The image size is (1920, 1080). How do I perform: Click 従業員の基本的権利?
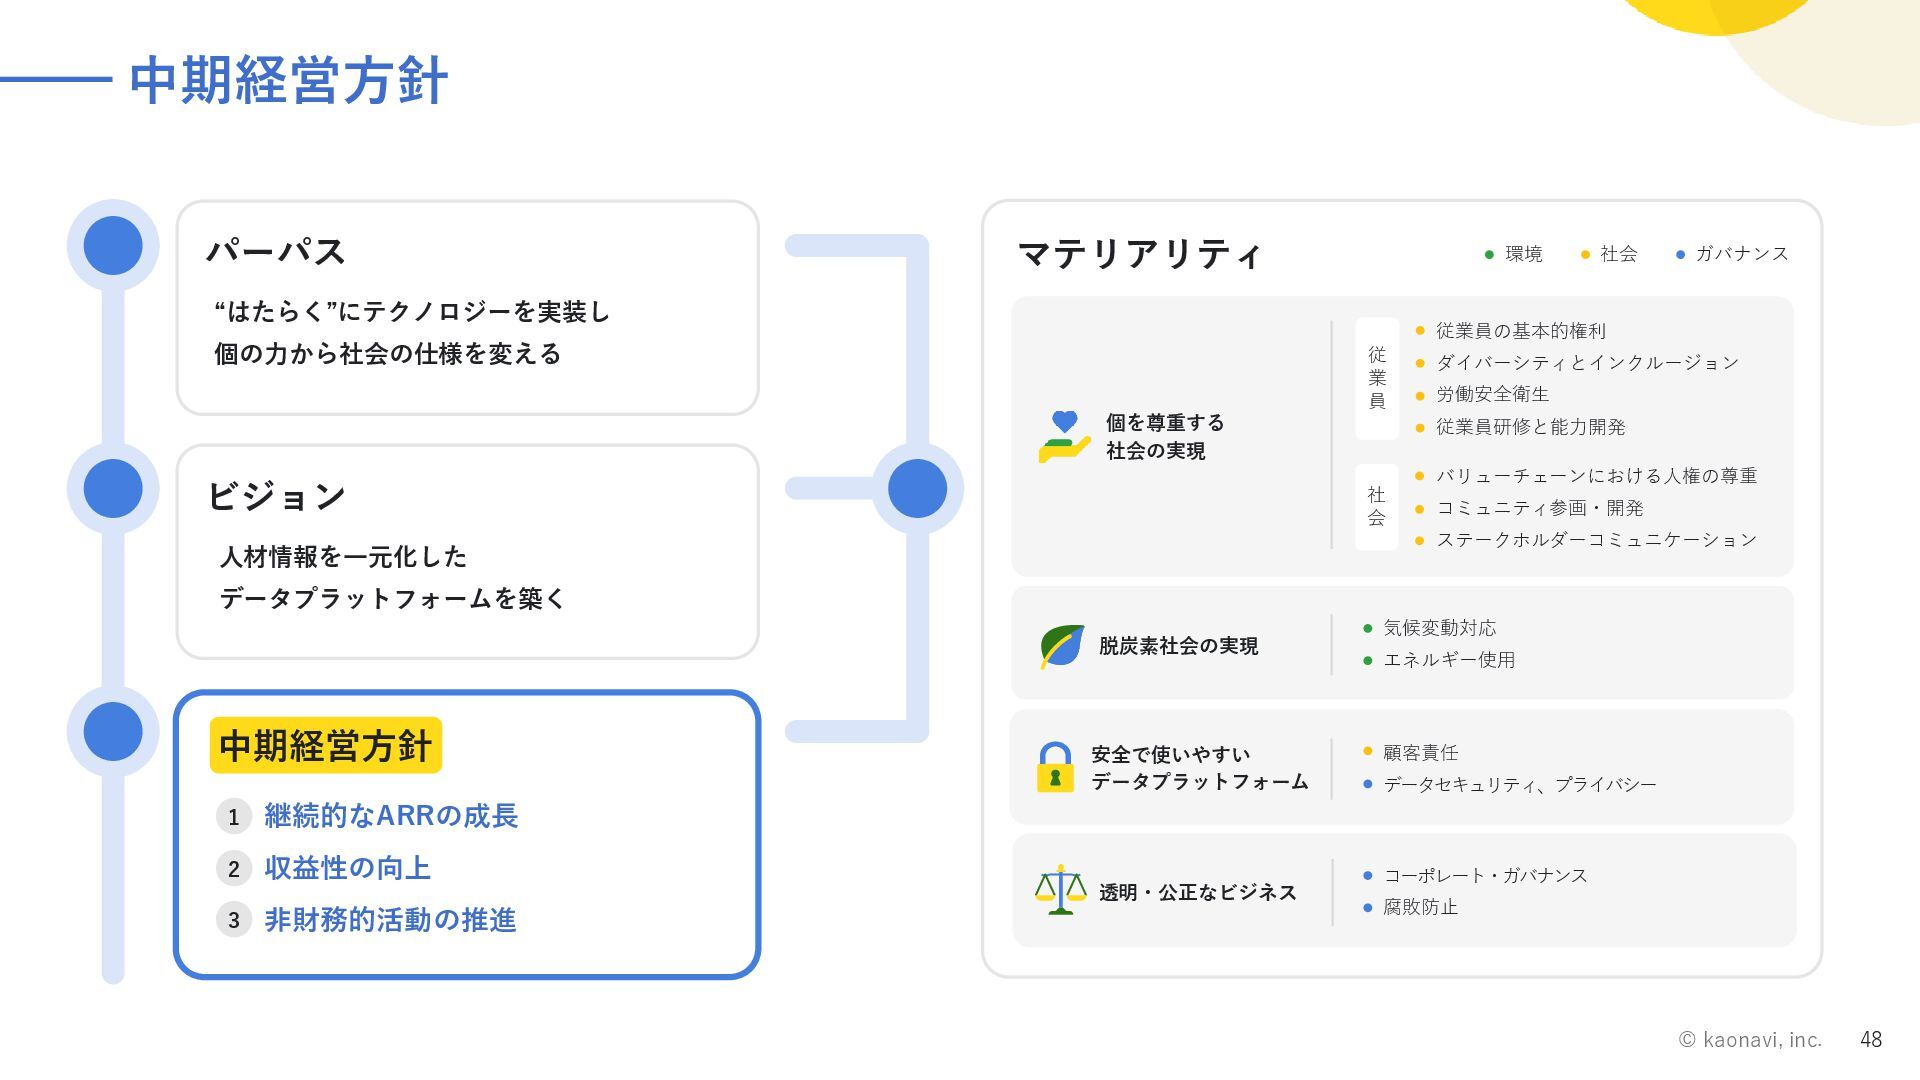1521,331
